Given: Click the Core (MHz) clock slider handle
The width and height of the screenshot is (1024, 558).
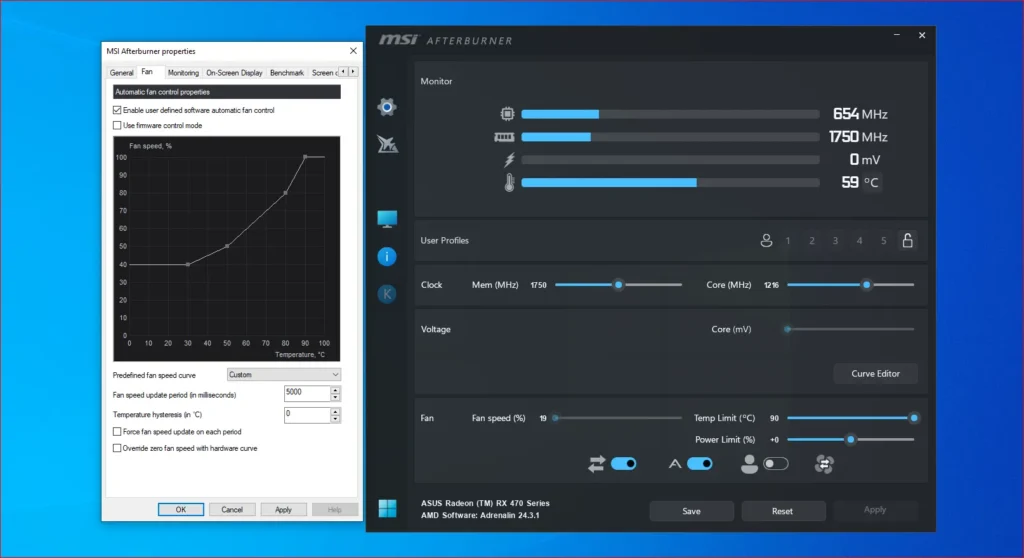Looking at the screenshot, I should point(867,285).
